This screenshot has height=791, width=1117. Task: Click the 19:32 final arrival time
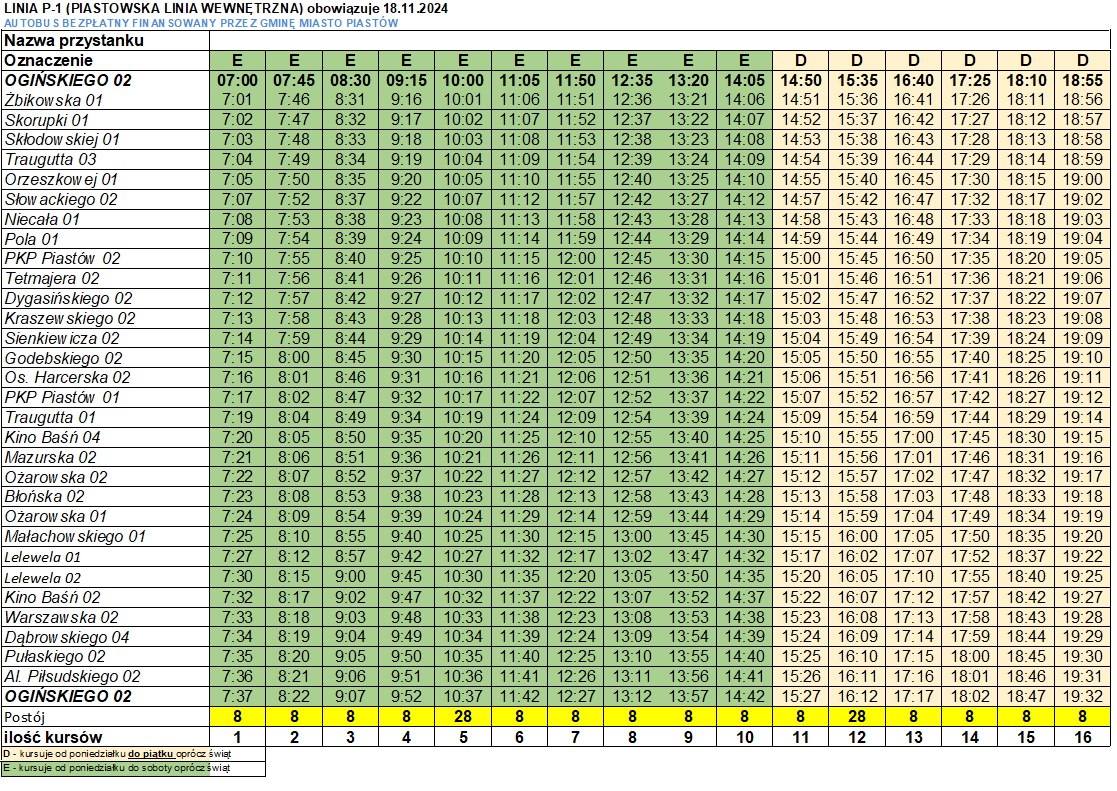[1082, 696]
